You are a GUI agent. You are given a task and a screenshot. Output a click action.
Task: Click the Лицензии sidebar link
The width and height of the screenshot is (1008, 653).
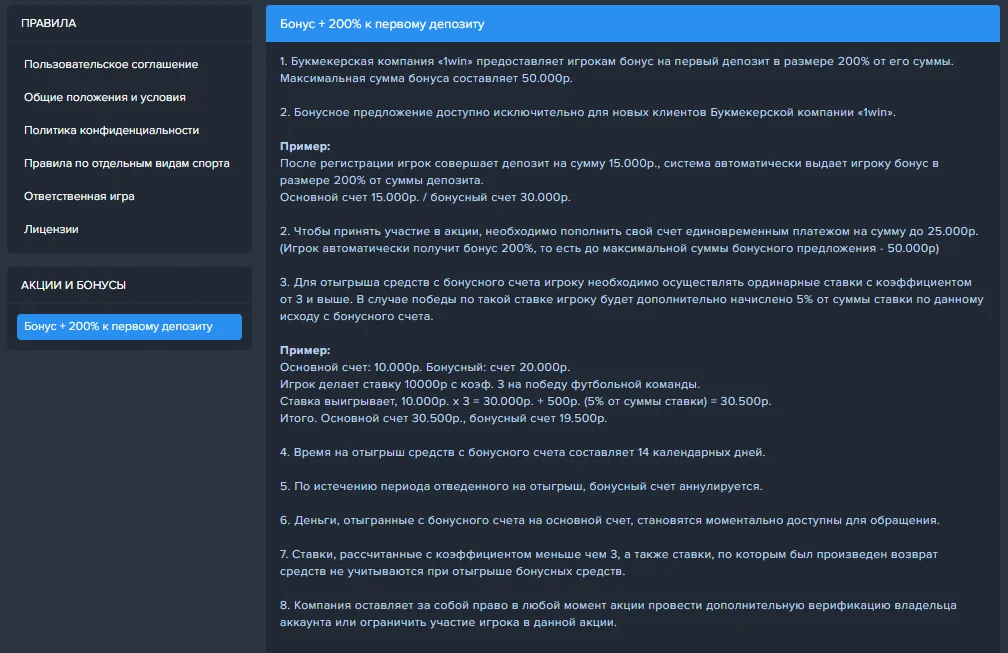[51, 230]
